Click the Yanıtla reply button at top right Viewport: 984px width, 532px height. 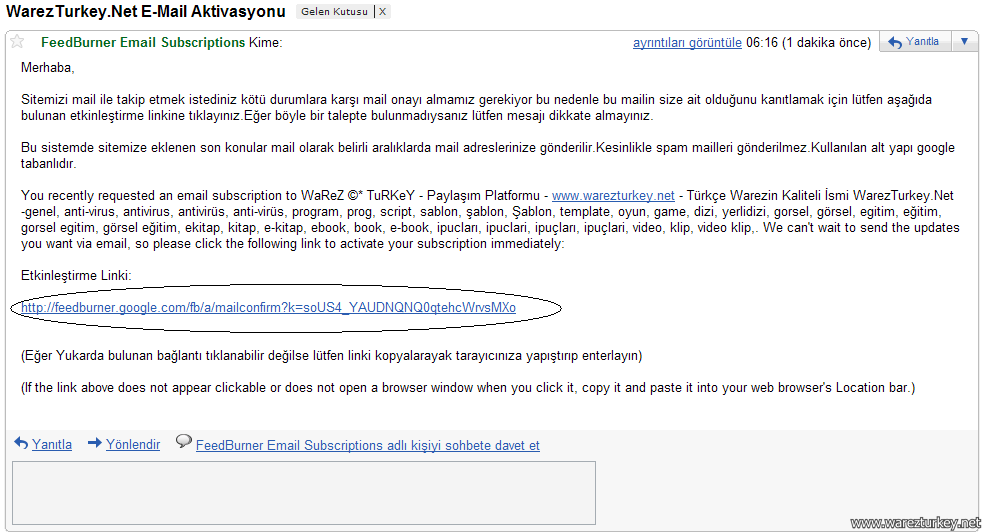coord(916,42)
